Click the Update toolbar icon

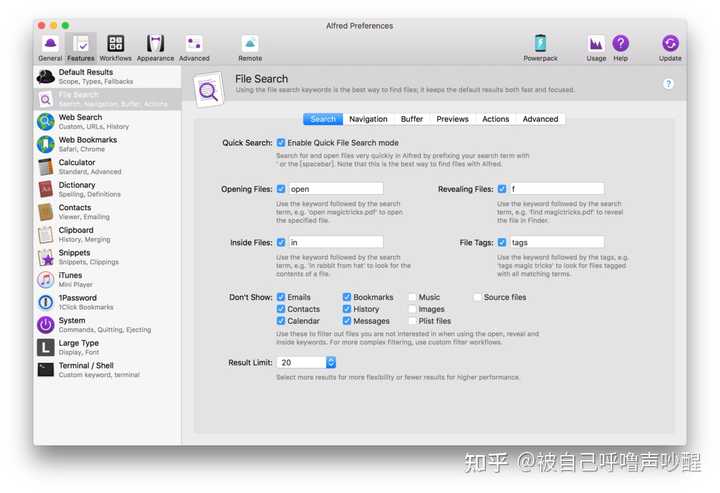(670, 48)
